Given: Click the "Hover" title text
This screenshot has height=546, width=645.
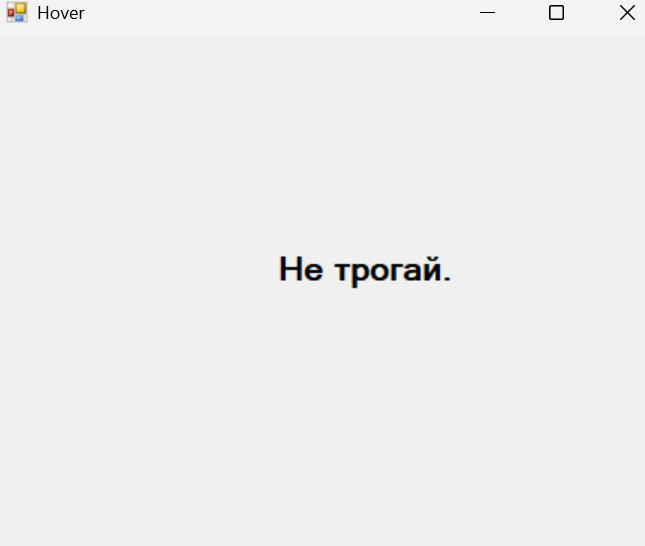Looking at the screenshot, I should [61, 13].
